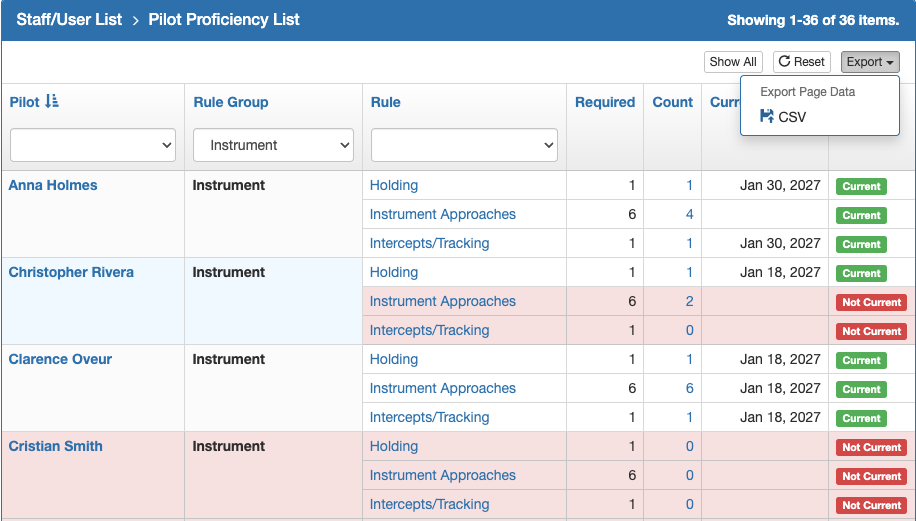Click count 2 for Christopher Rivera's Instrument Approaches
916x521 pixels.
pyautogui.click(x=689, y=301)
